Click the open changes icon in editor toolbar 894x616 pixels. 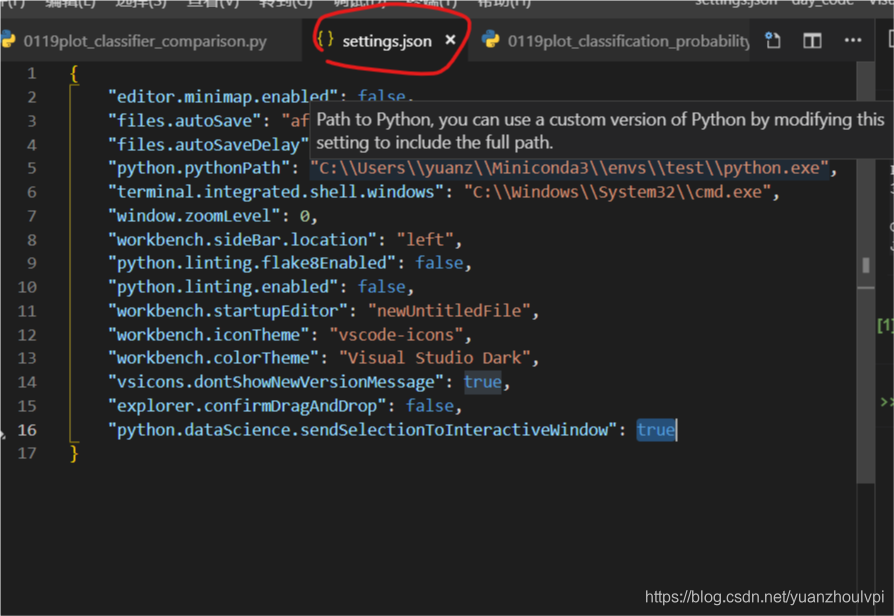pos(773,40)
